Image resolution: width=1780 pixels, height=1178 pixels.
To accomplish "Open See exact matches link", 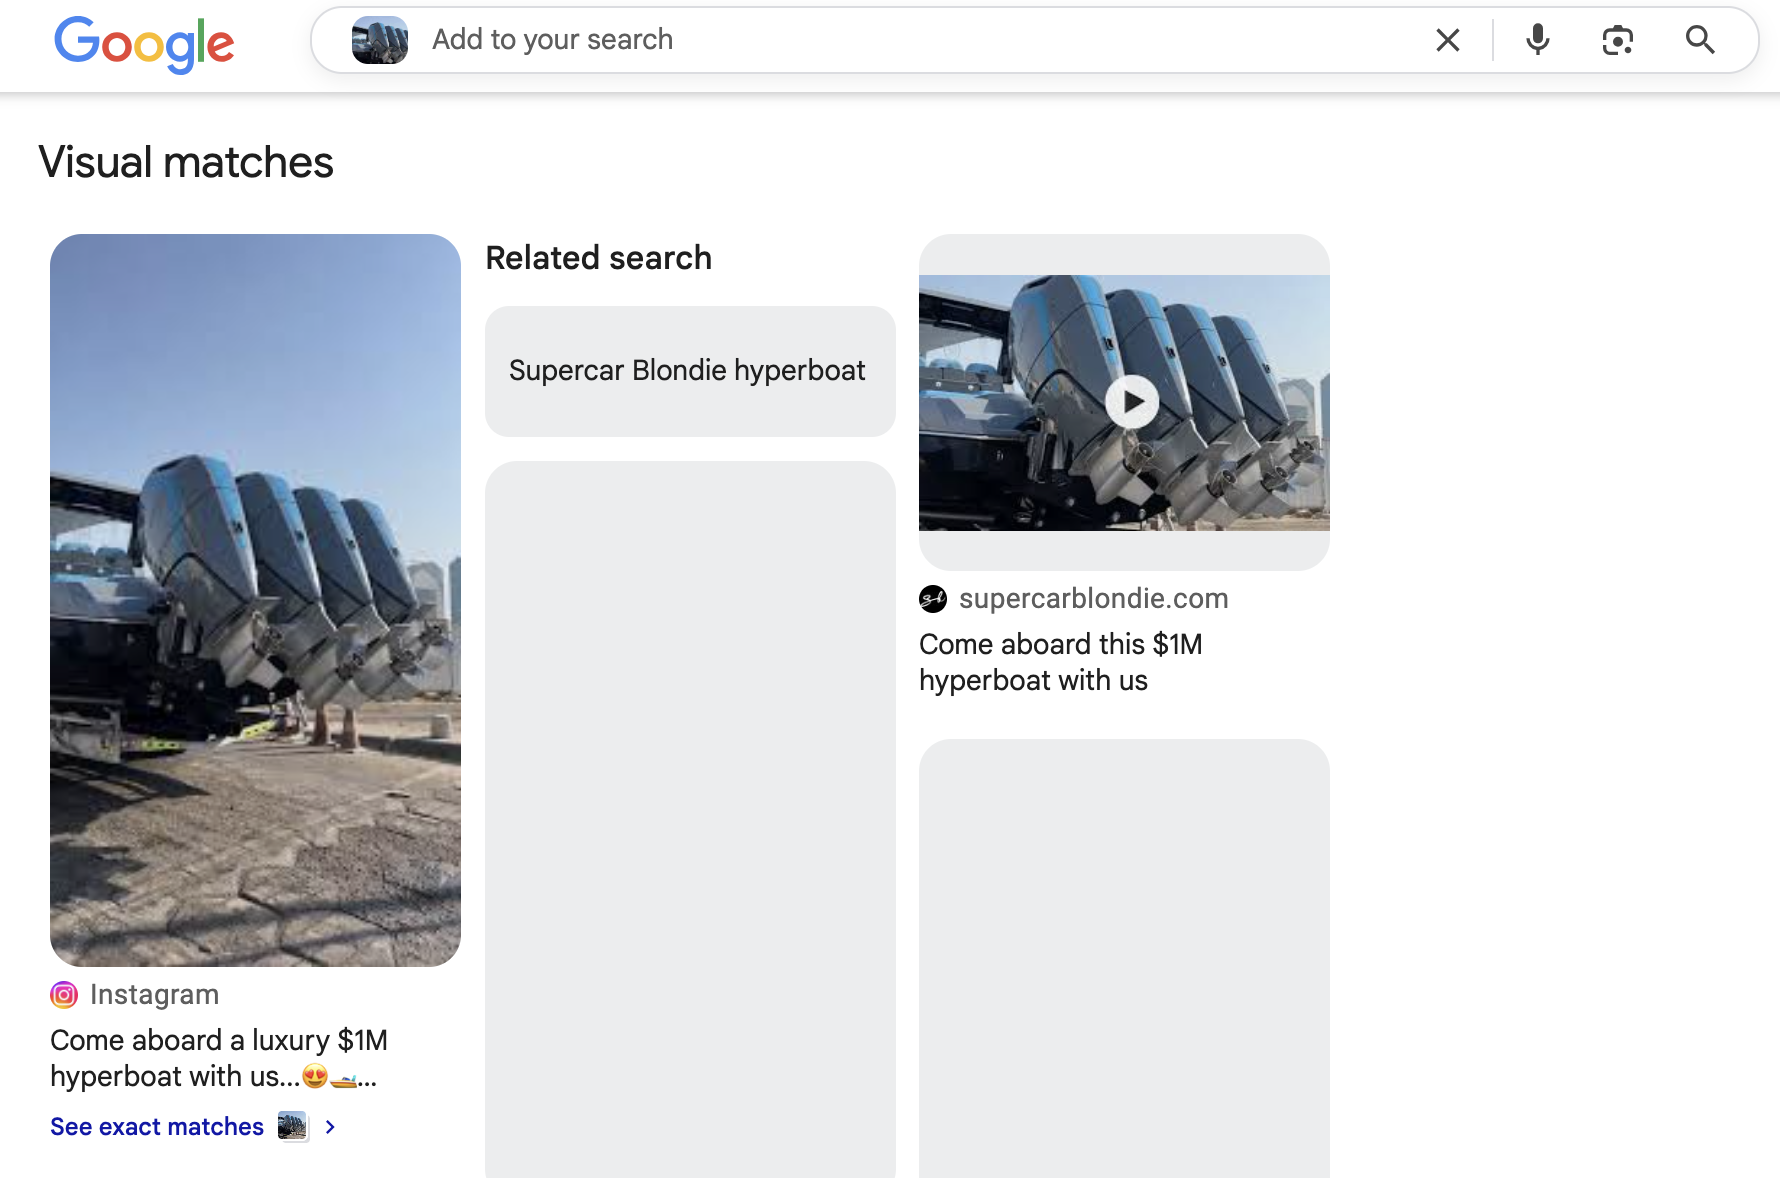I will [x=157, y=1127].
